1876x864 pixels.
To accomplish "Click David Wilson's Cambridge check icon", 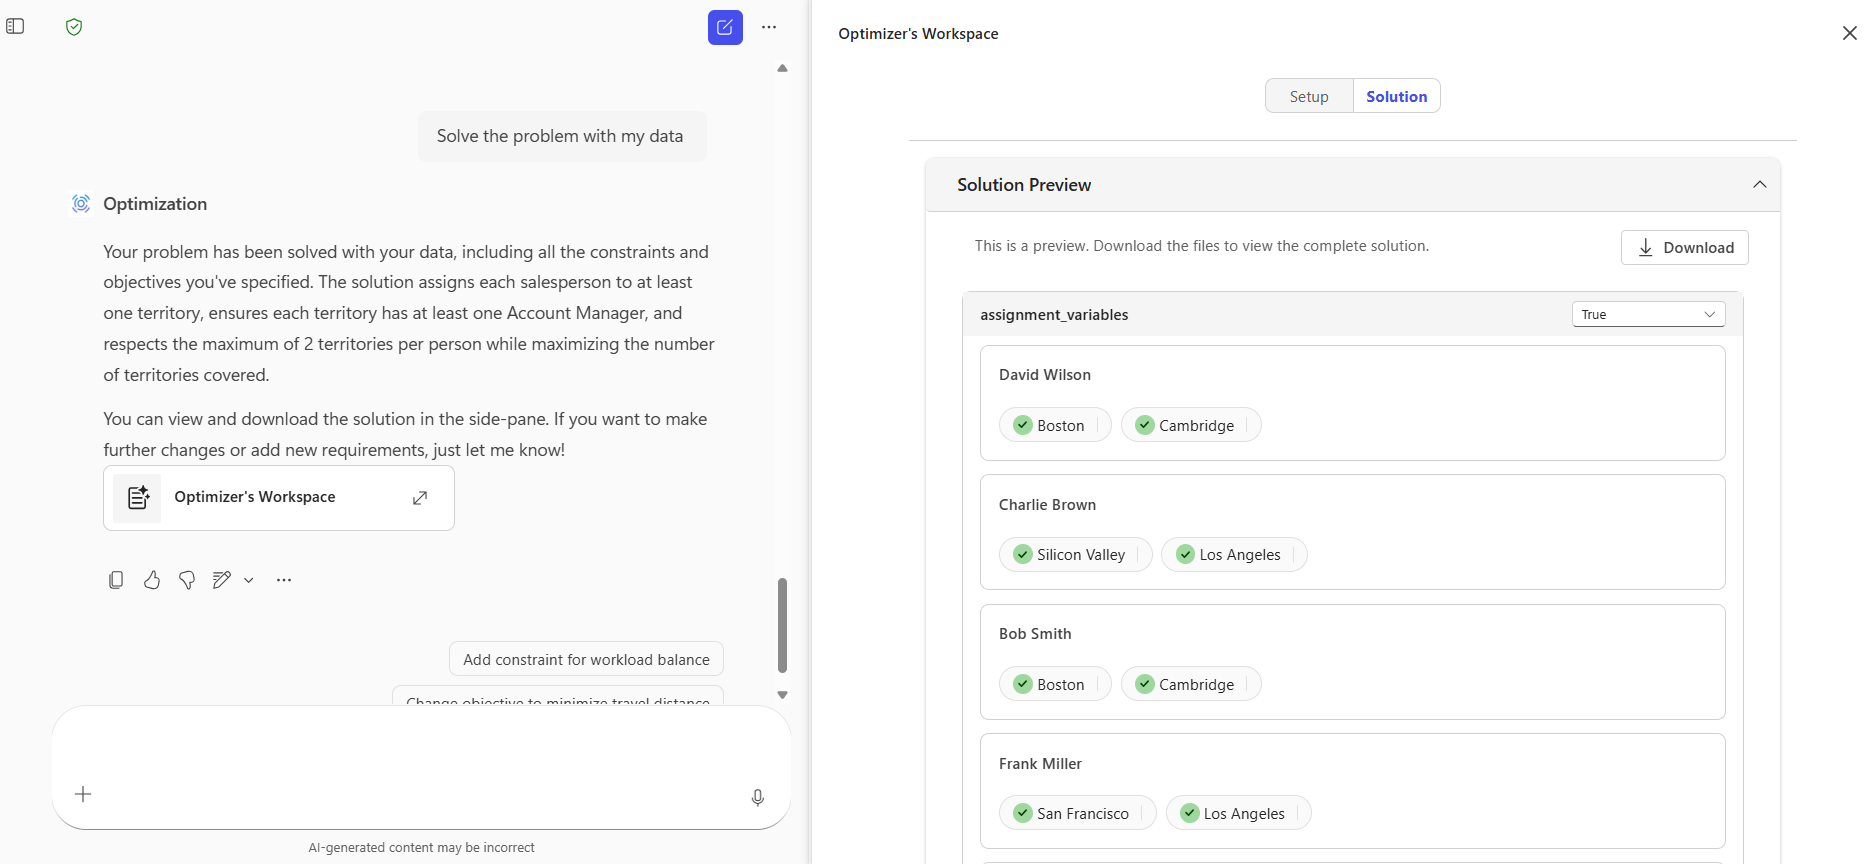I will (1145, 425).
